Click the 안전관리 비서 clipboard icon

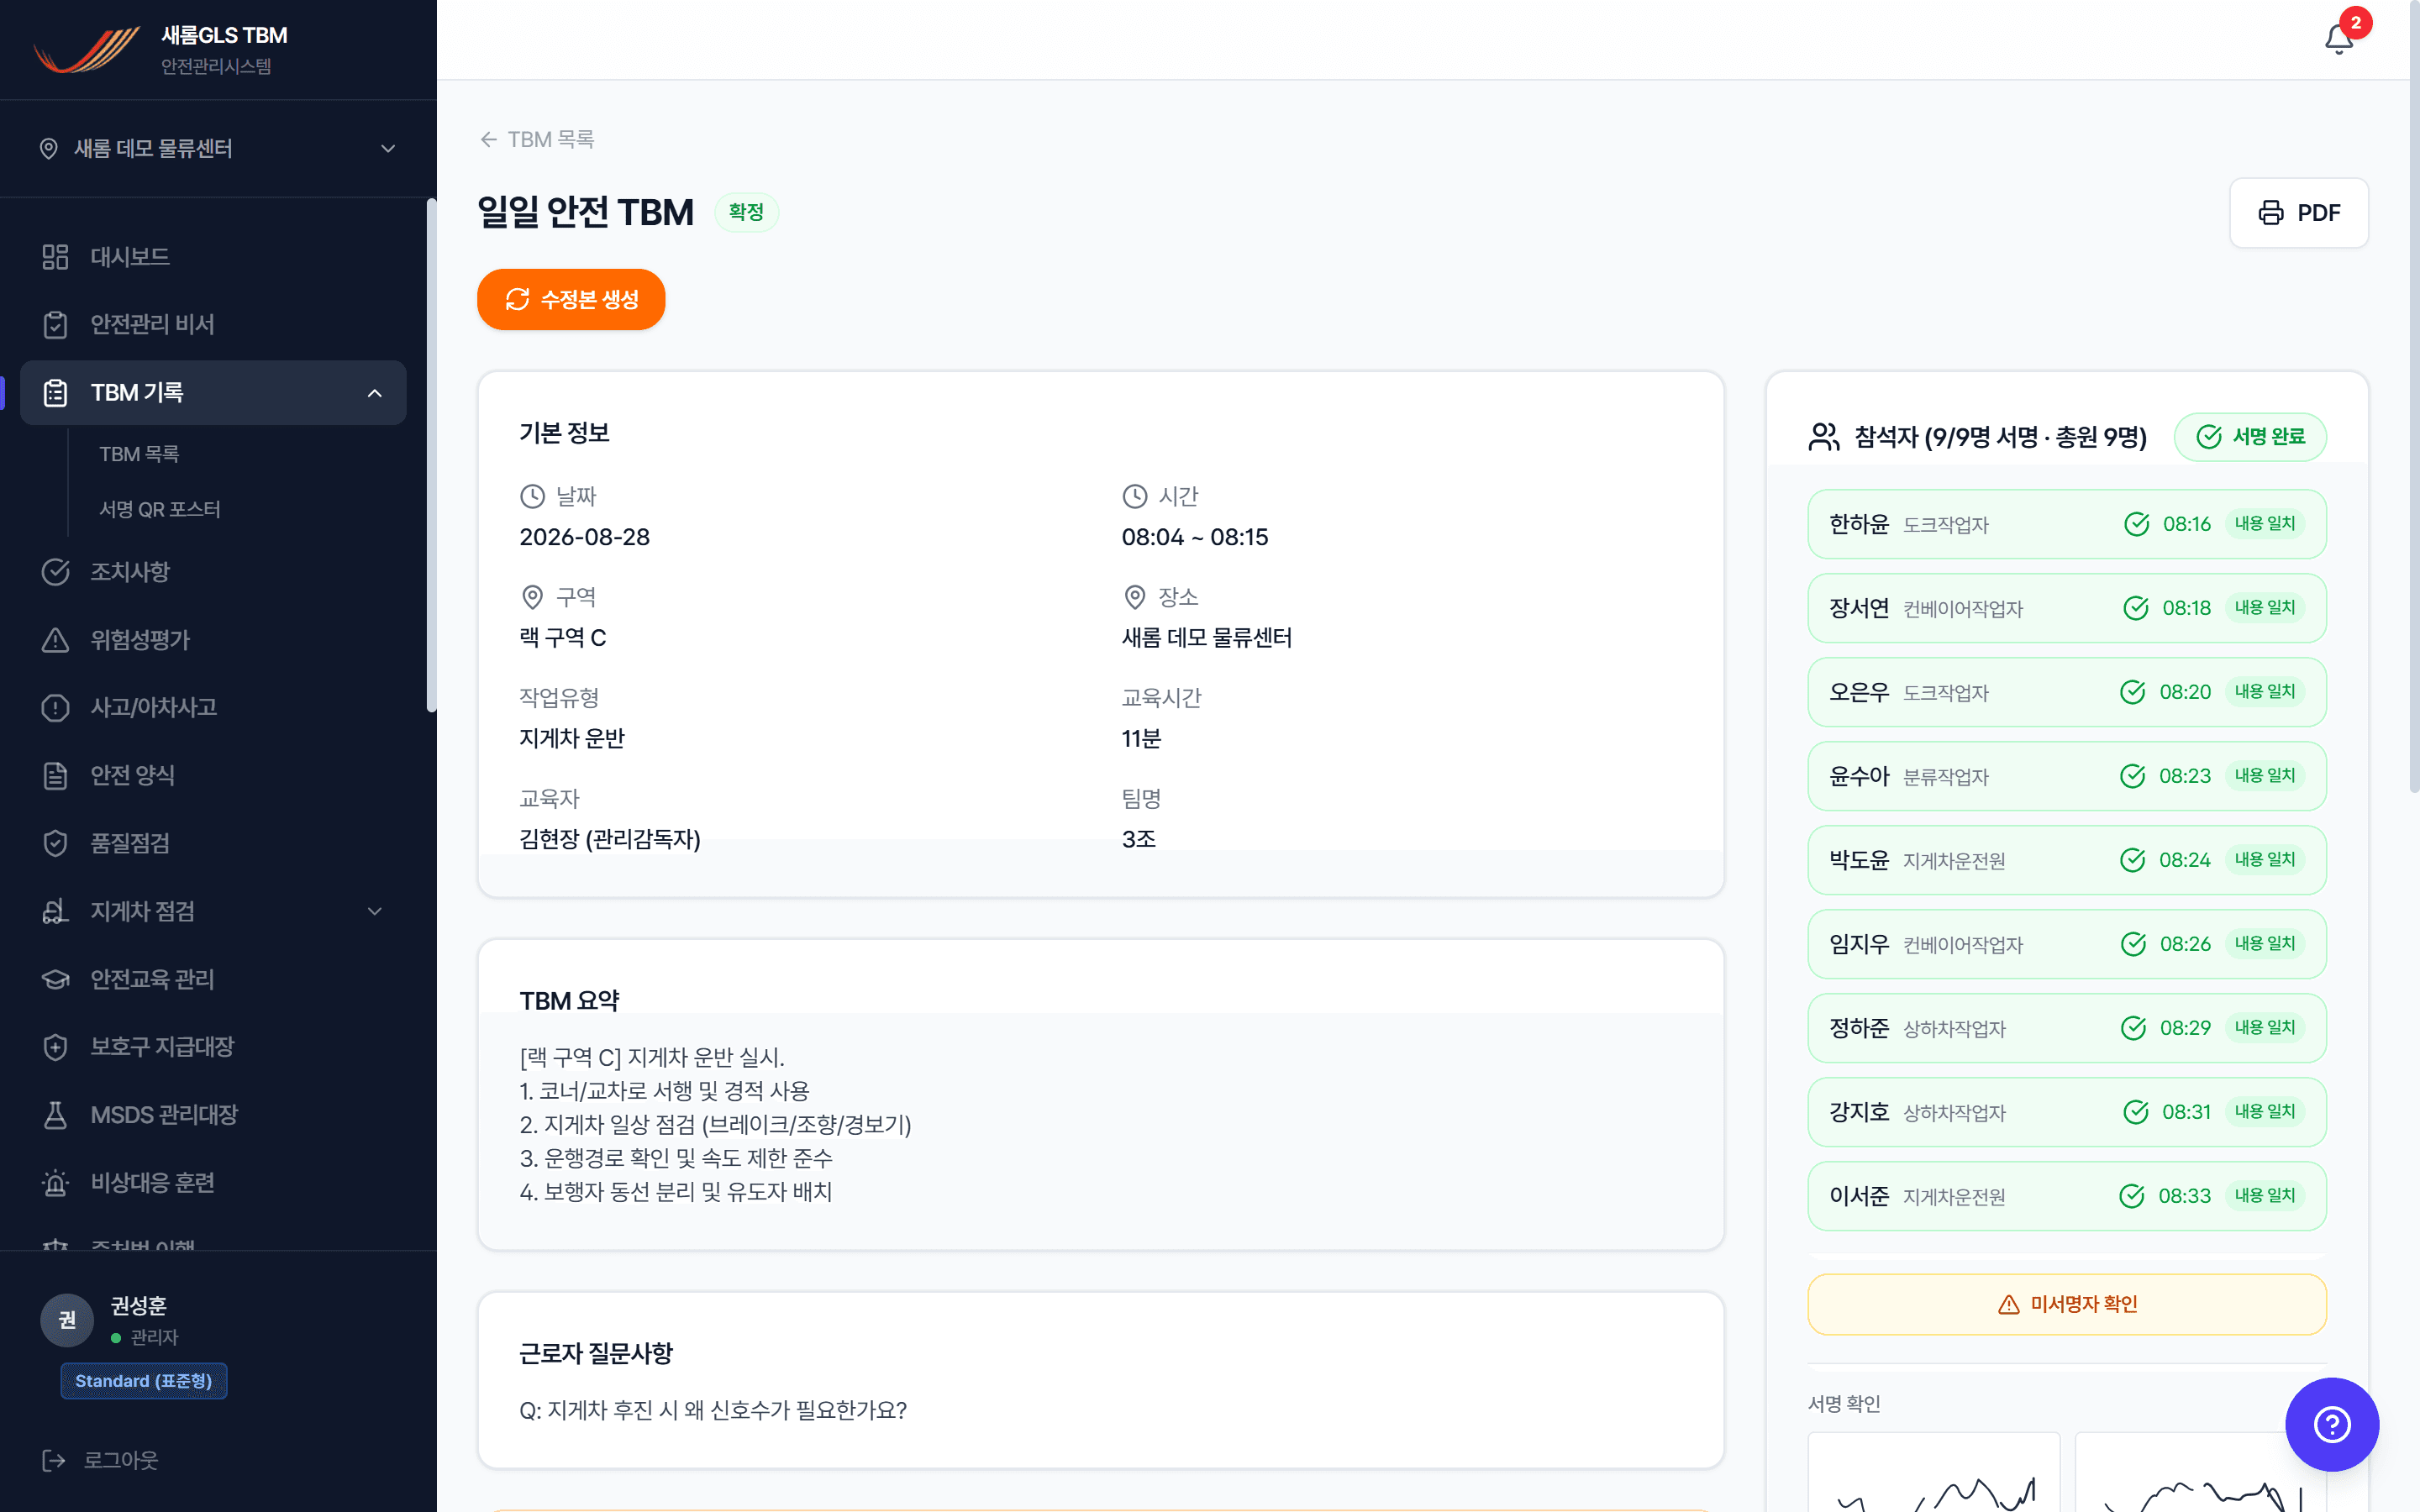[55, 325]
